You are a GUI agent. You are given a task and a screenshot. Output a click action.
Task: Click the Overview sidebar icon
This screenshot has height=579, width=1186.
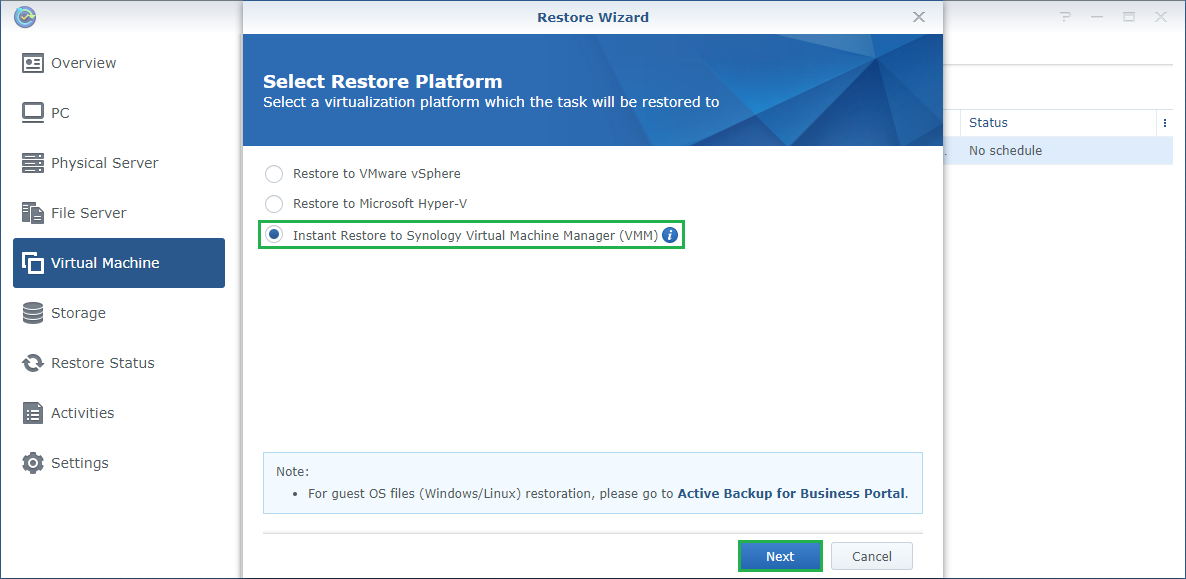(x=33, y=63)
